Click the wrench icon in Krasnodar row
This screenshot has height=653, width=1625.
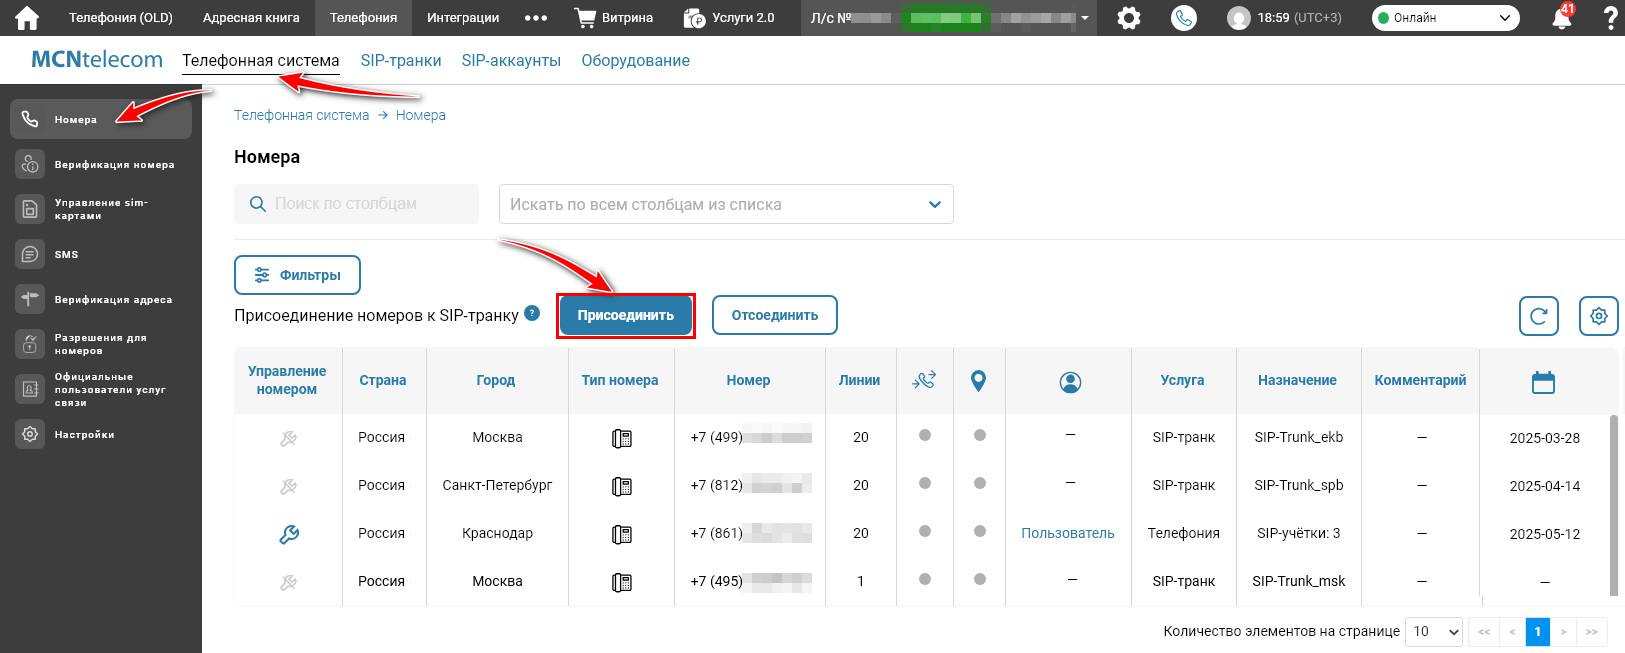(x=289, y=534)
